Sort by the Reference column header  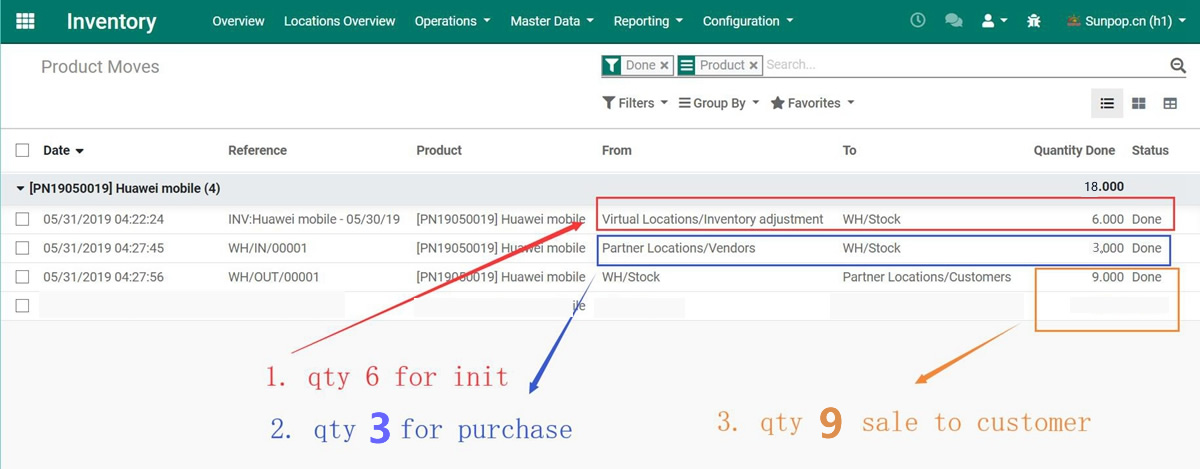257,150
